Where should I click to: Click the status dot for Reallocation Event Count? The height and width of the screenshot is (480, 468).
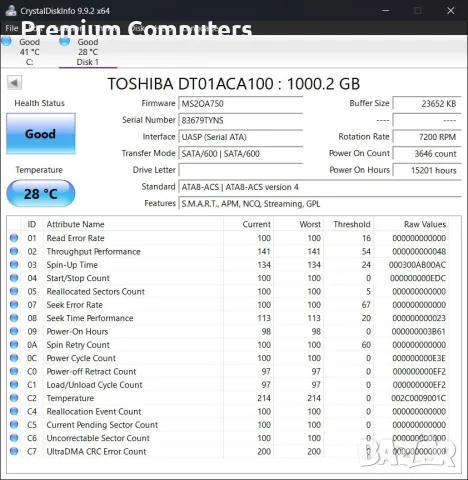tap(14, 411)
